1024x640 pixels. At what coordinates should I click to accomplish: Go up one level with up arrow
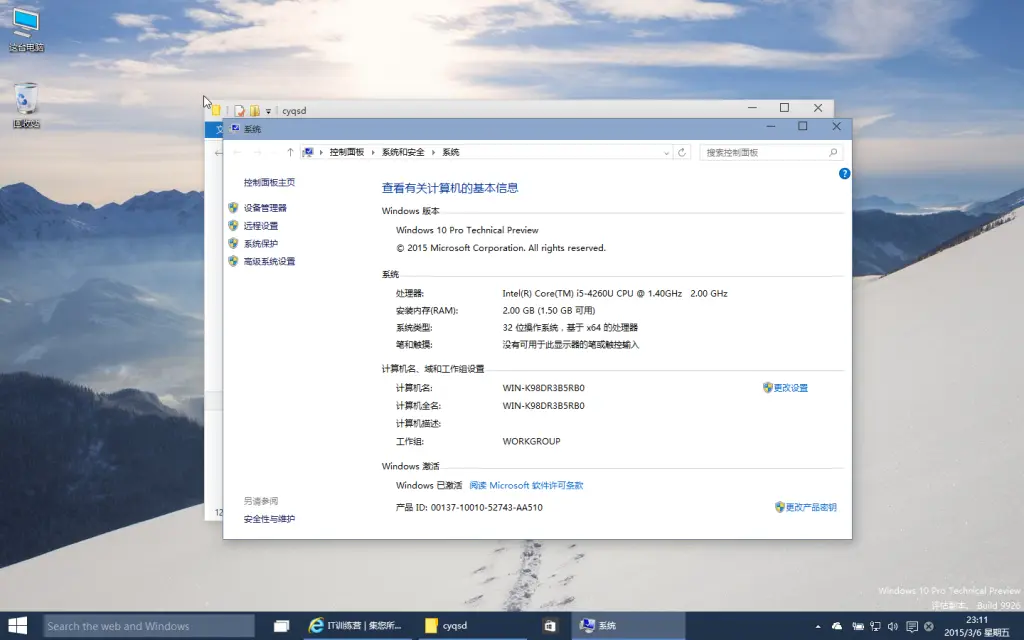[x=290, y=152]
